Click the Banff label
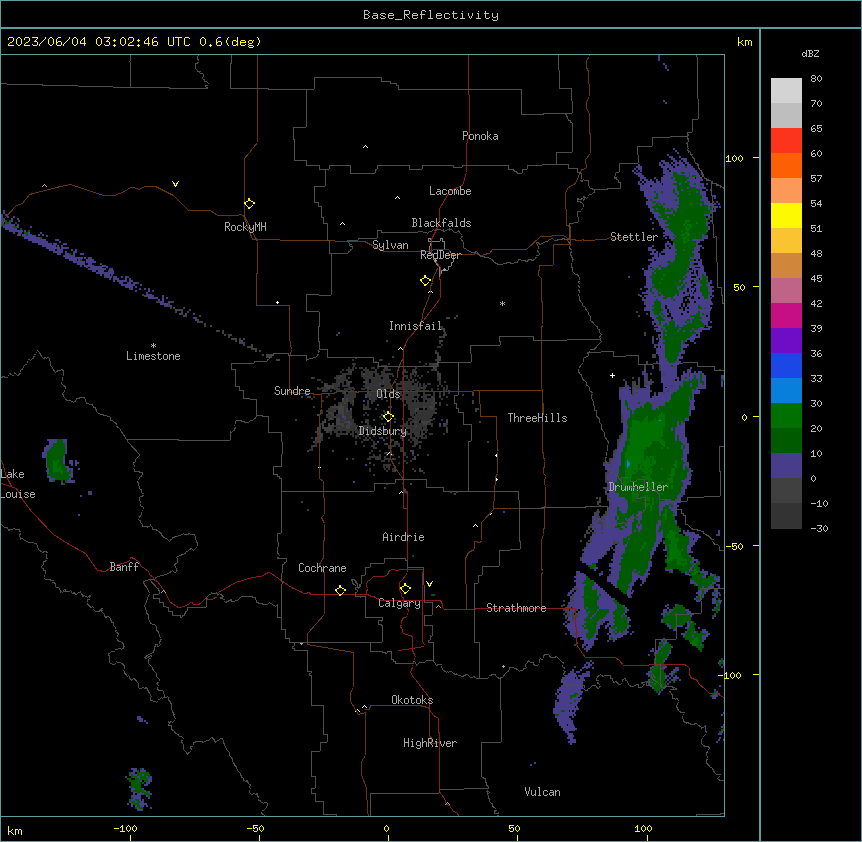862x842 pixels. pos(124,567)
